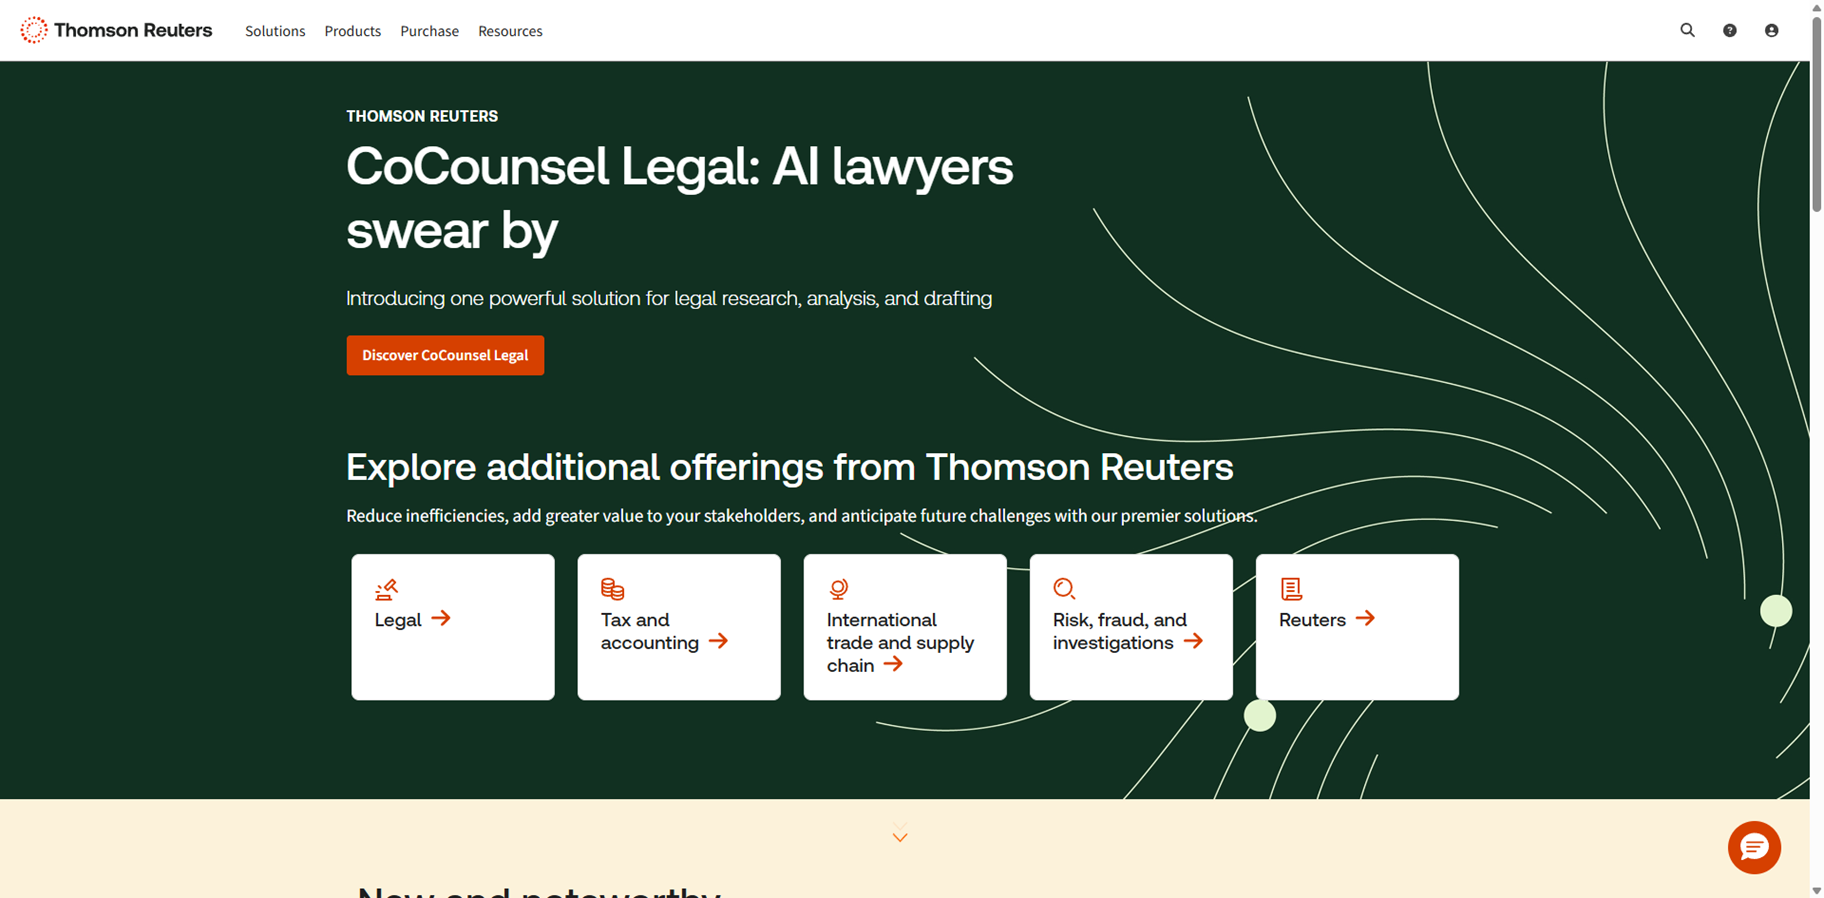Click the coins icon on Tax card
This screenshot has width=1824, height=898.
[612, 589]
